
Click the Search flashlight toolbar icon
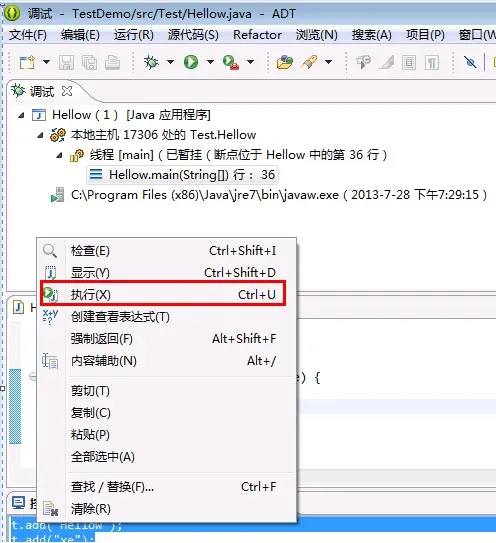pyautogui.click(x=309, y=63)
